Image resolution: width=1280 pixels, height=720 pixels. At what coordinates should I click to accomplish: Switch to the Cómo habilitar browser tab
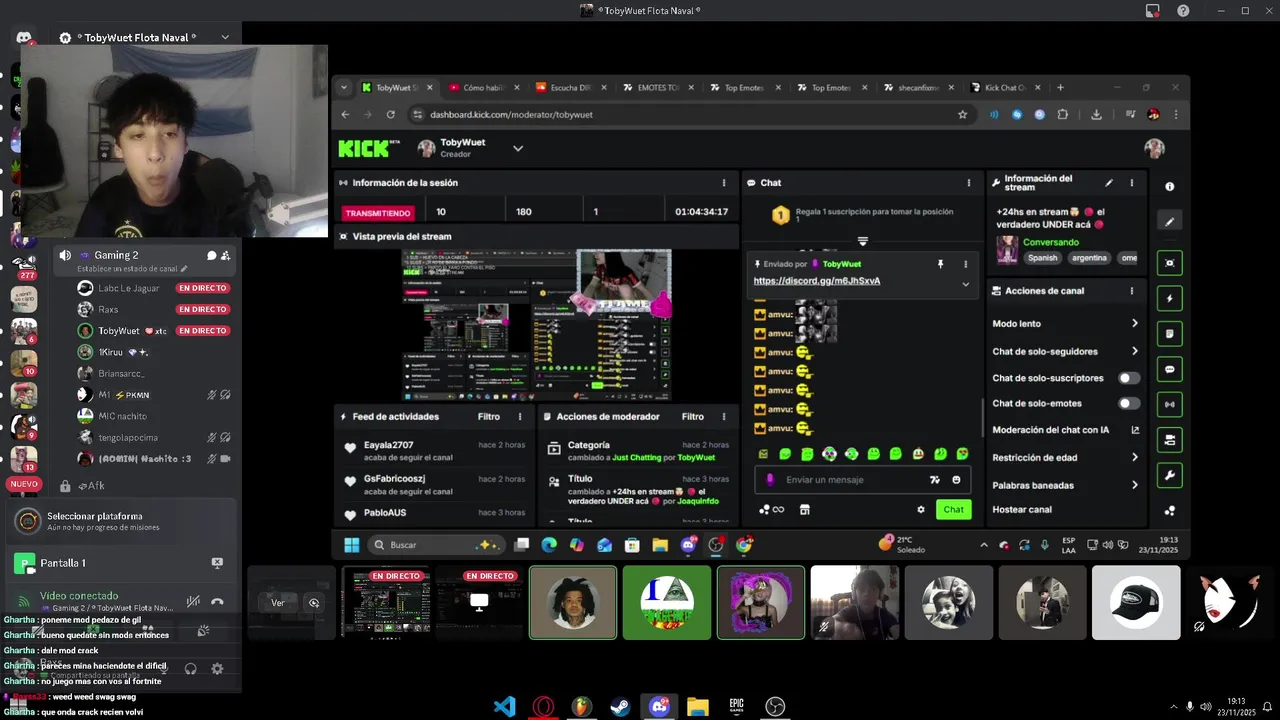click(x=482, y=88)
